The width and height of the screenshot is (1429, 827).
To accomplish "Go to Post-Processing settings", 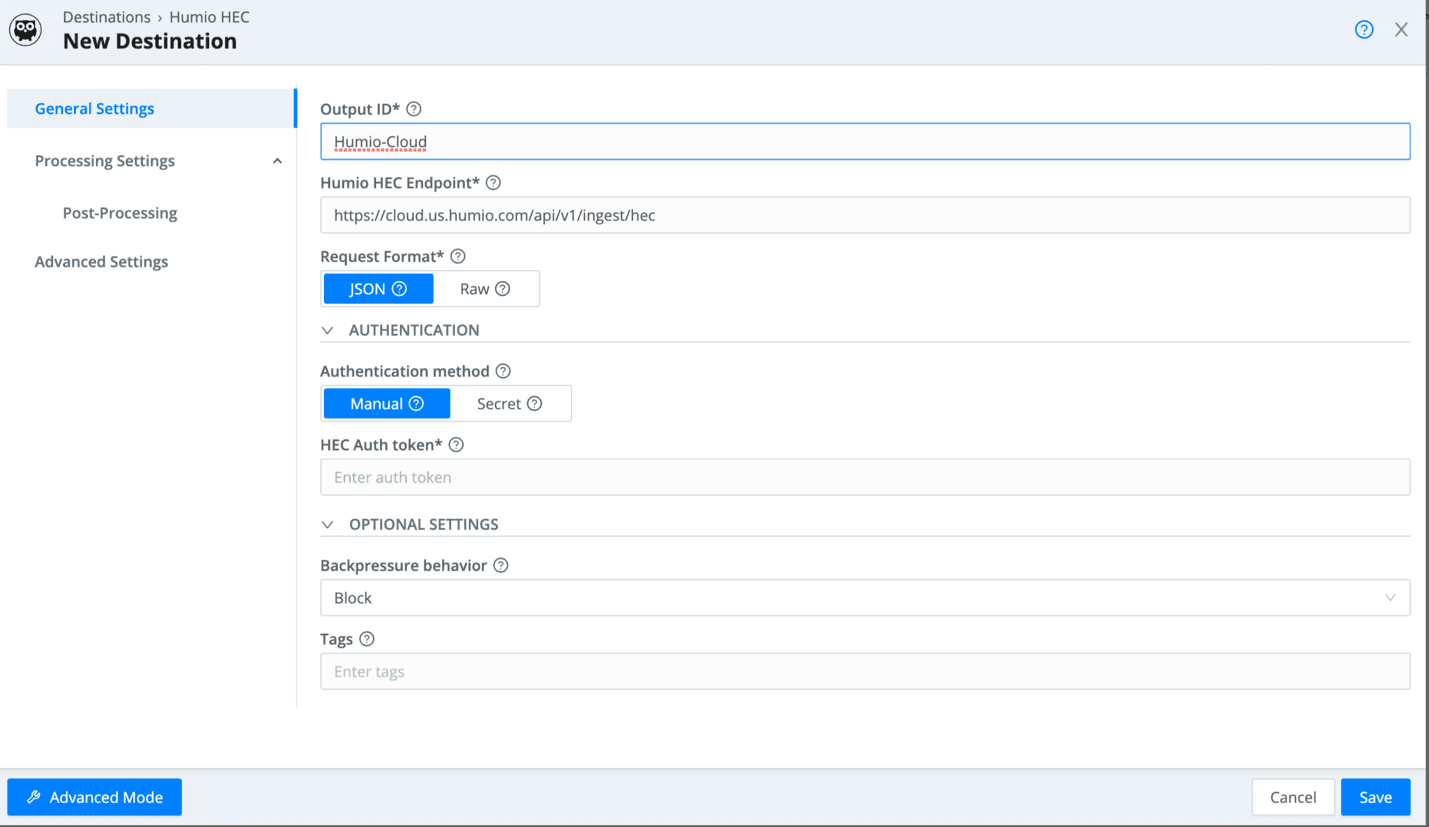I will click(x=120, y=213).
